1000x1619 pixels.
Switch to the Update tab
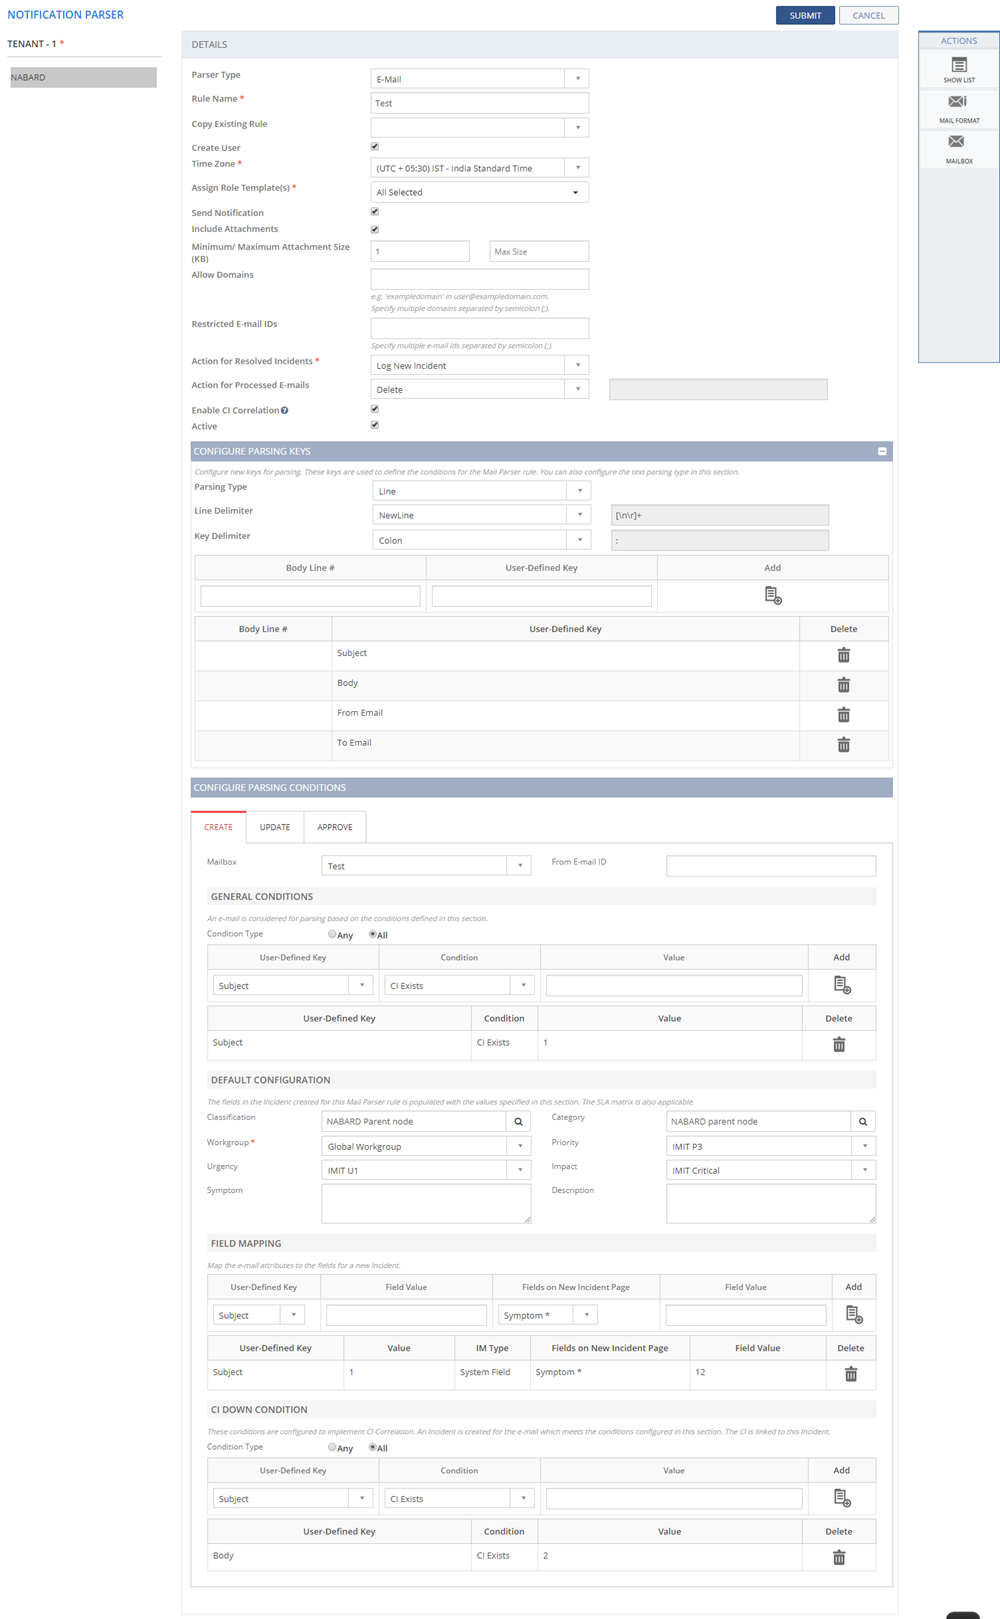click(275, 827)
